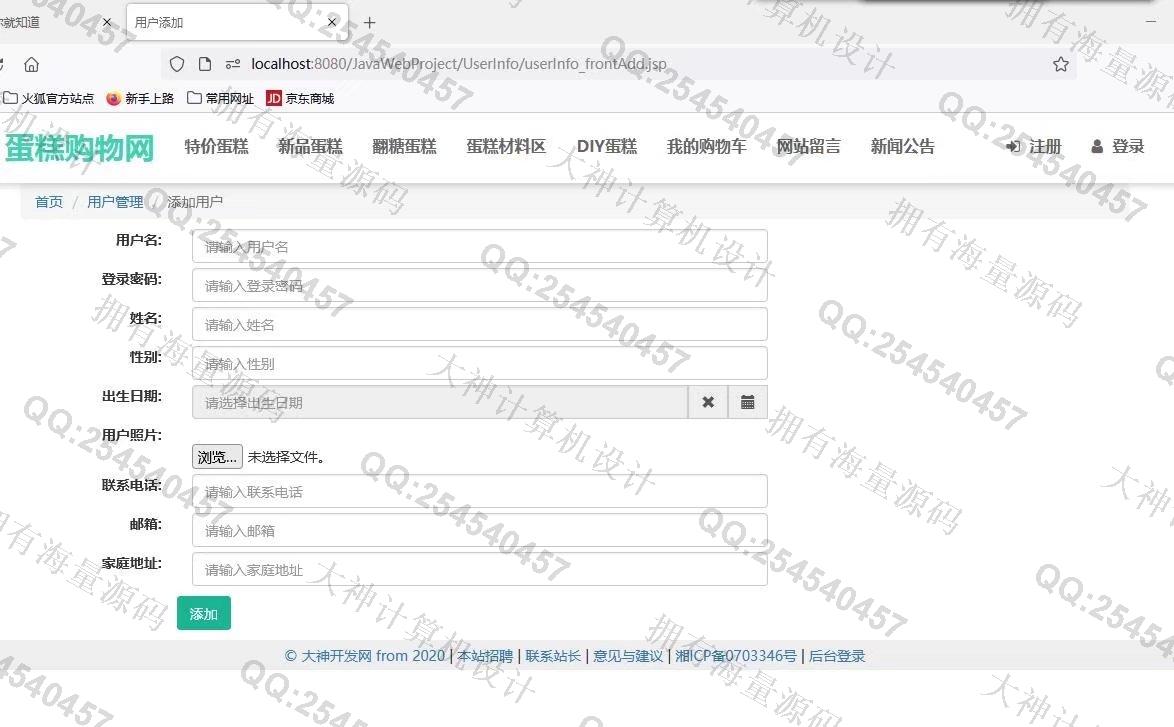
Task: Open the calendar date picker icon
Action: [x=747, y=403]
